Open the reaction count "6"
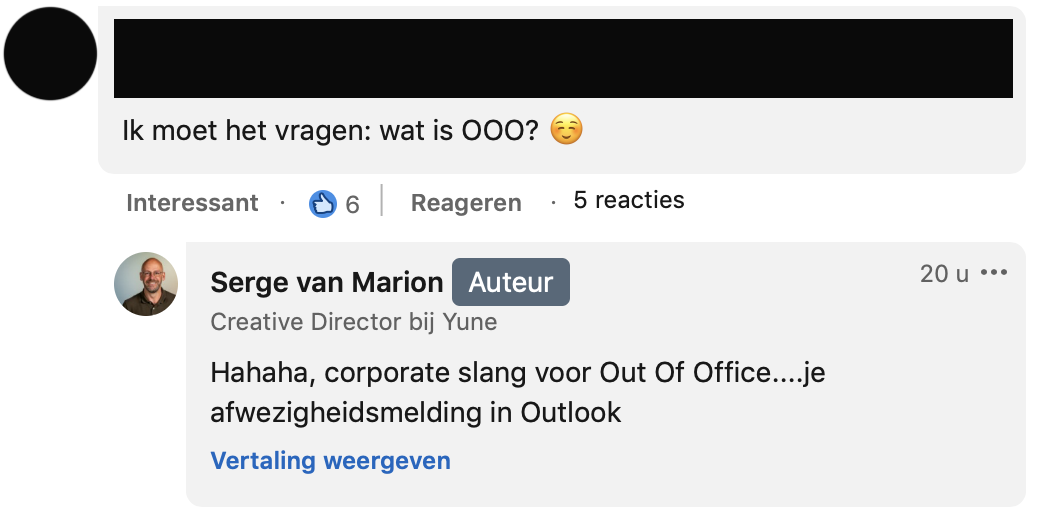This screenshot has width=1038, height=514. point(352,205)
